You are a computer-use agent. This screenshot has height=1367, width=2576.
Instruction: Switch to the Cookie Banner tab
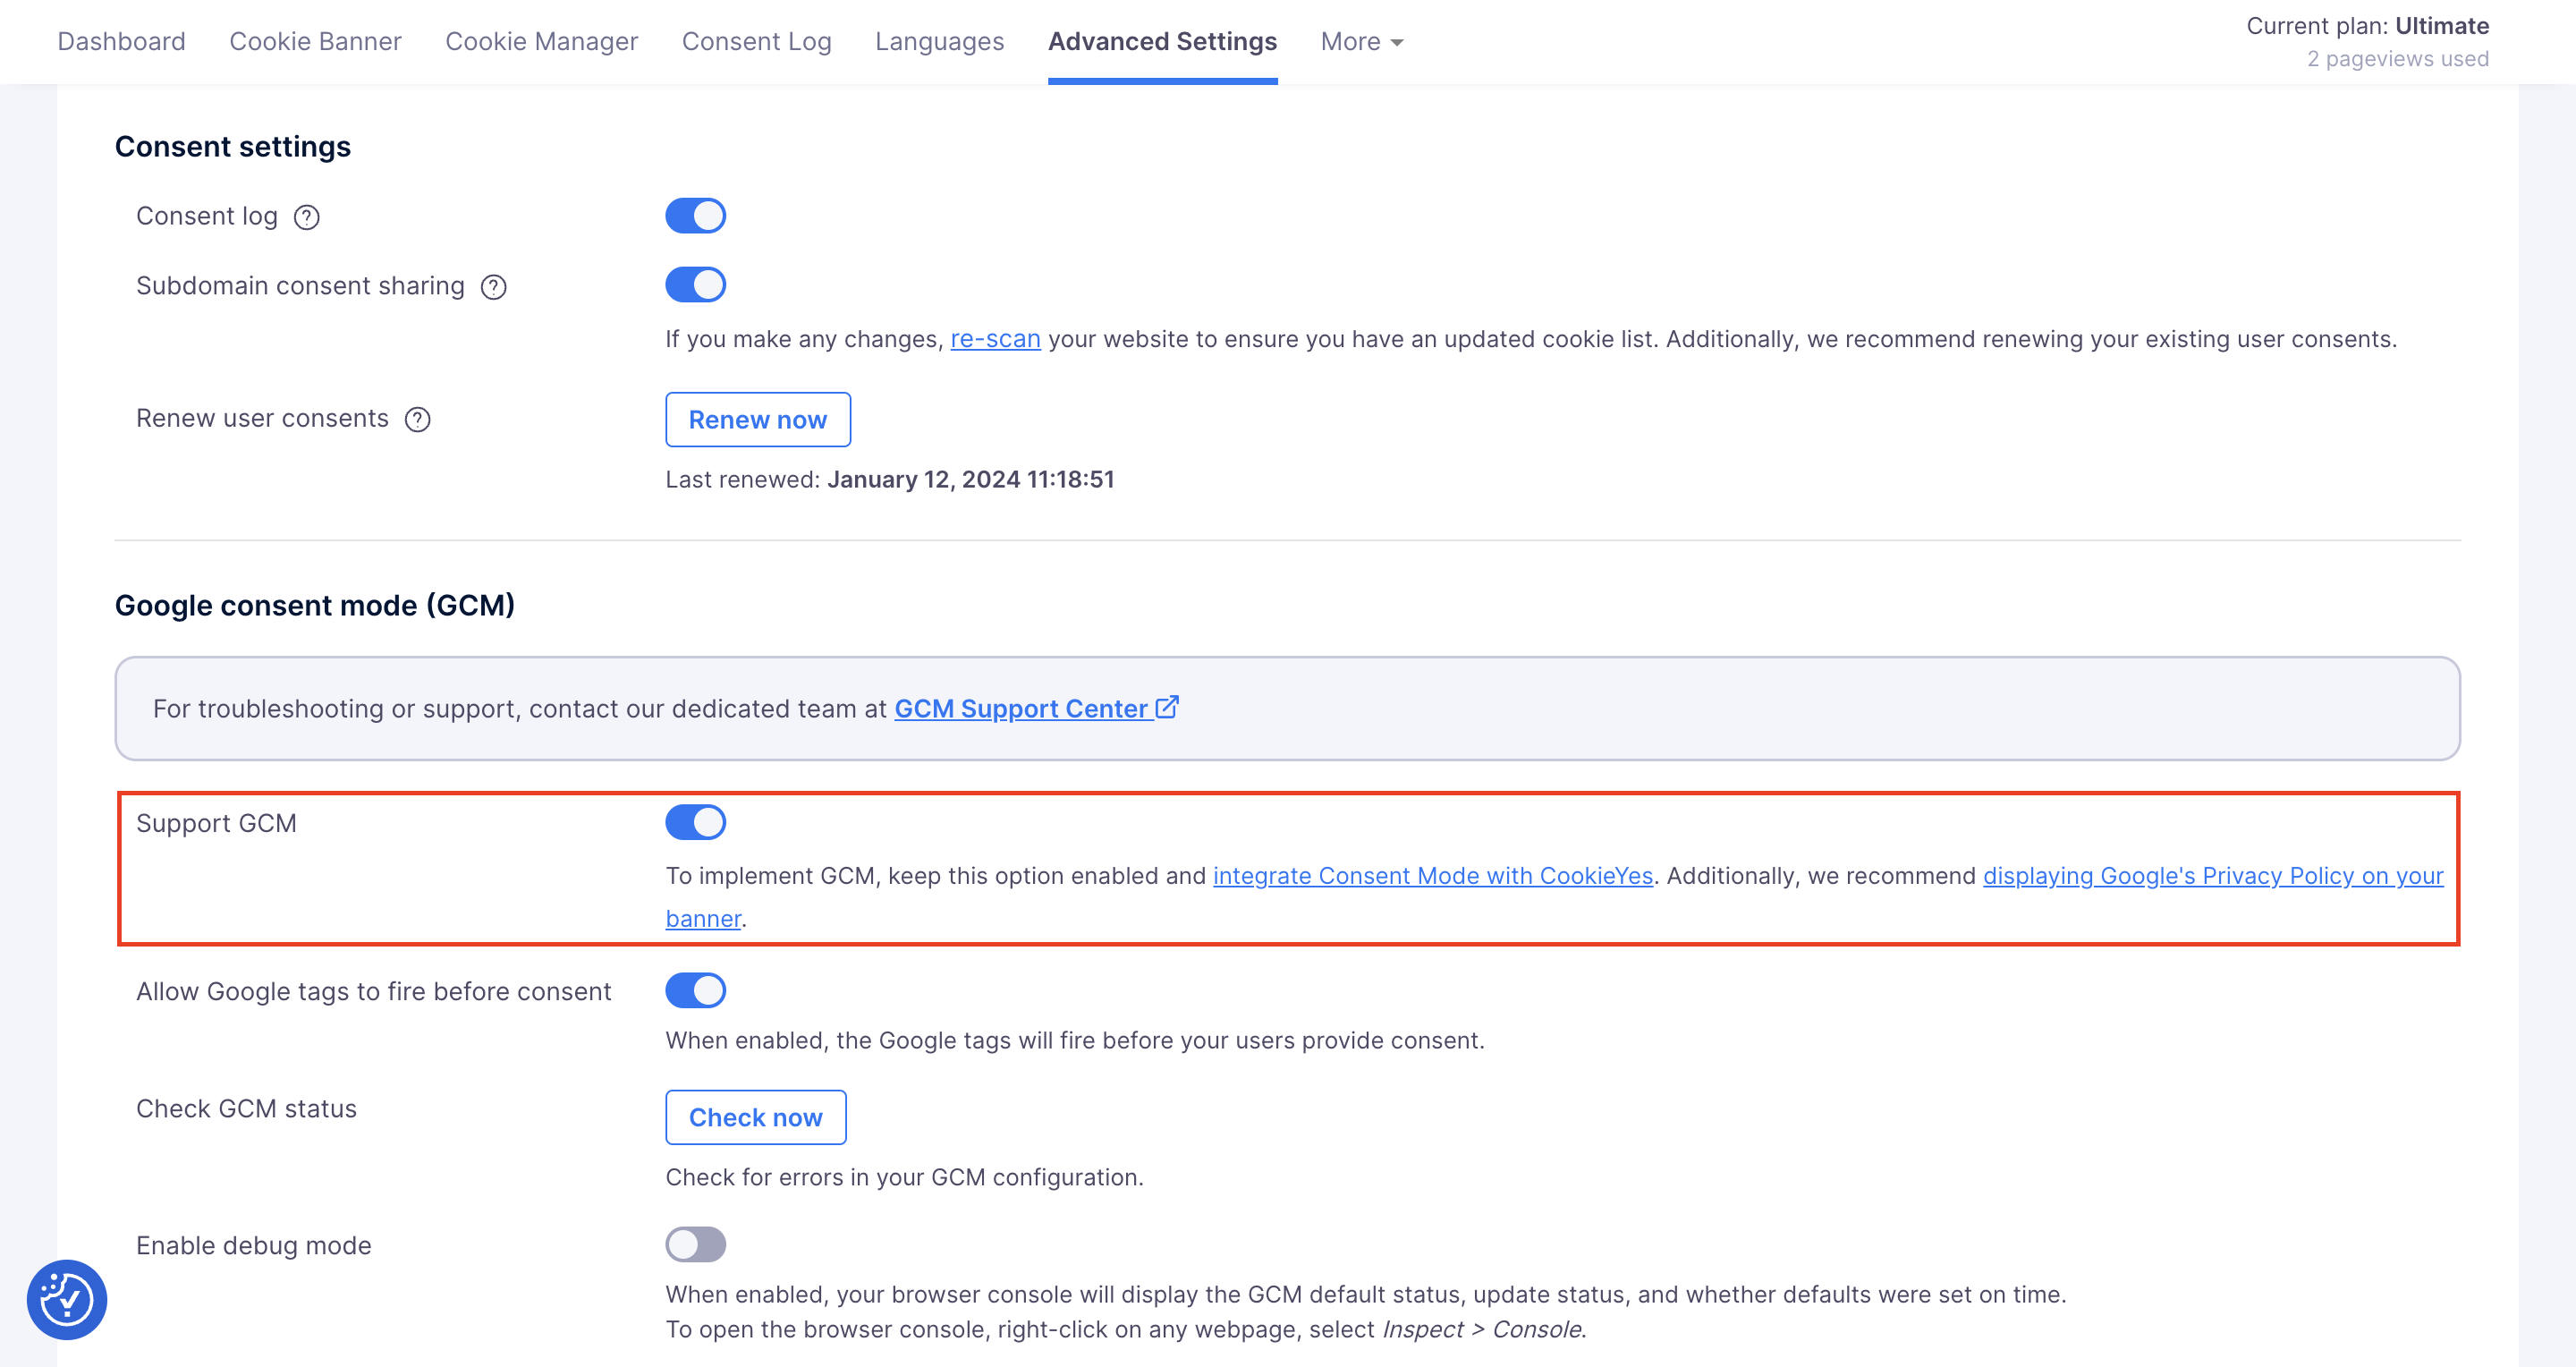(x=315, y=41)
